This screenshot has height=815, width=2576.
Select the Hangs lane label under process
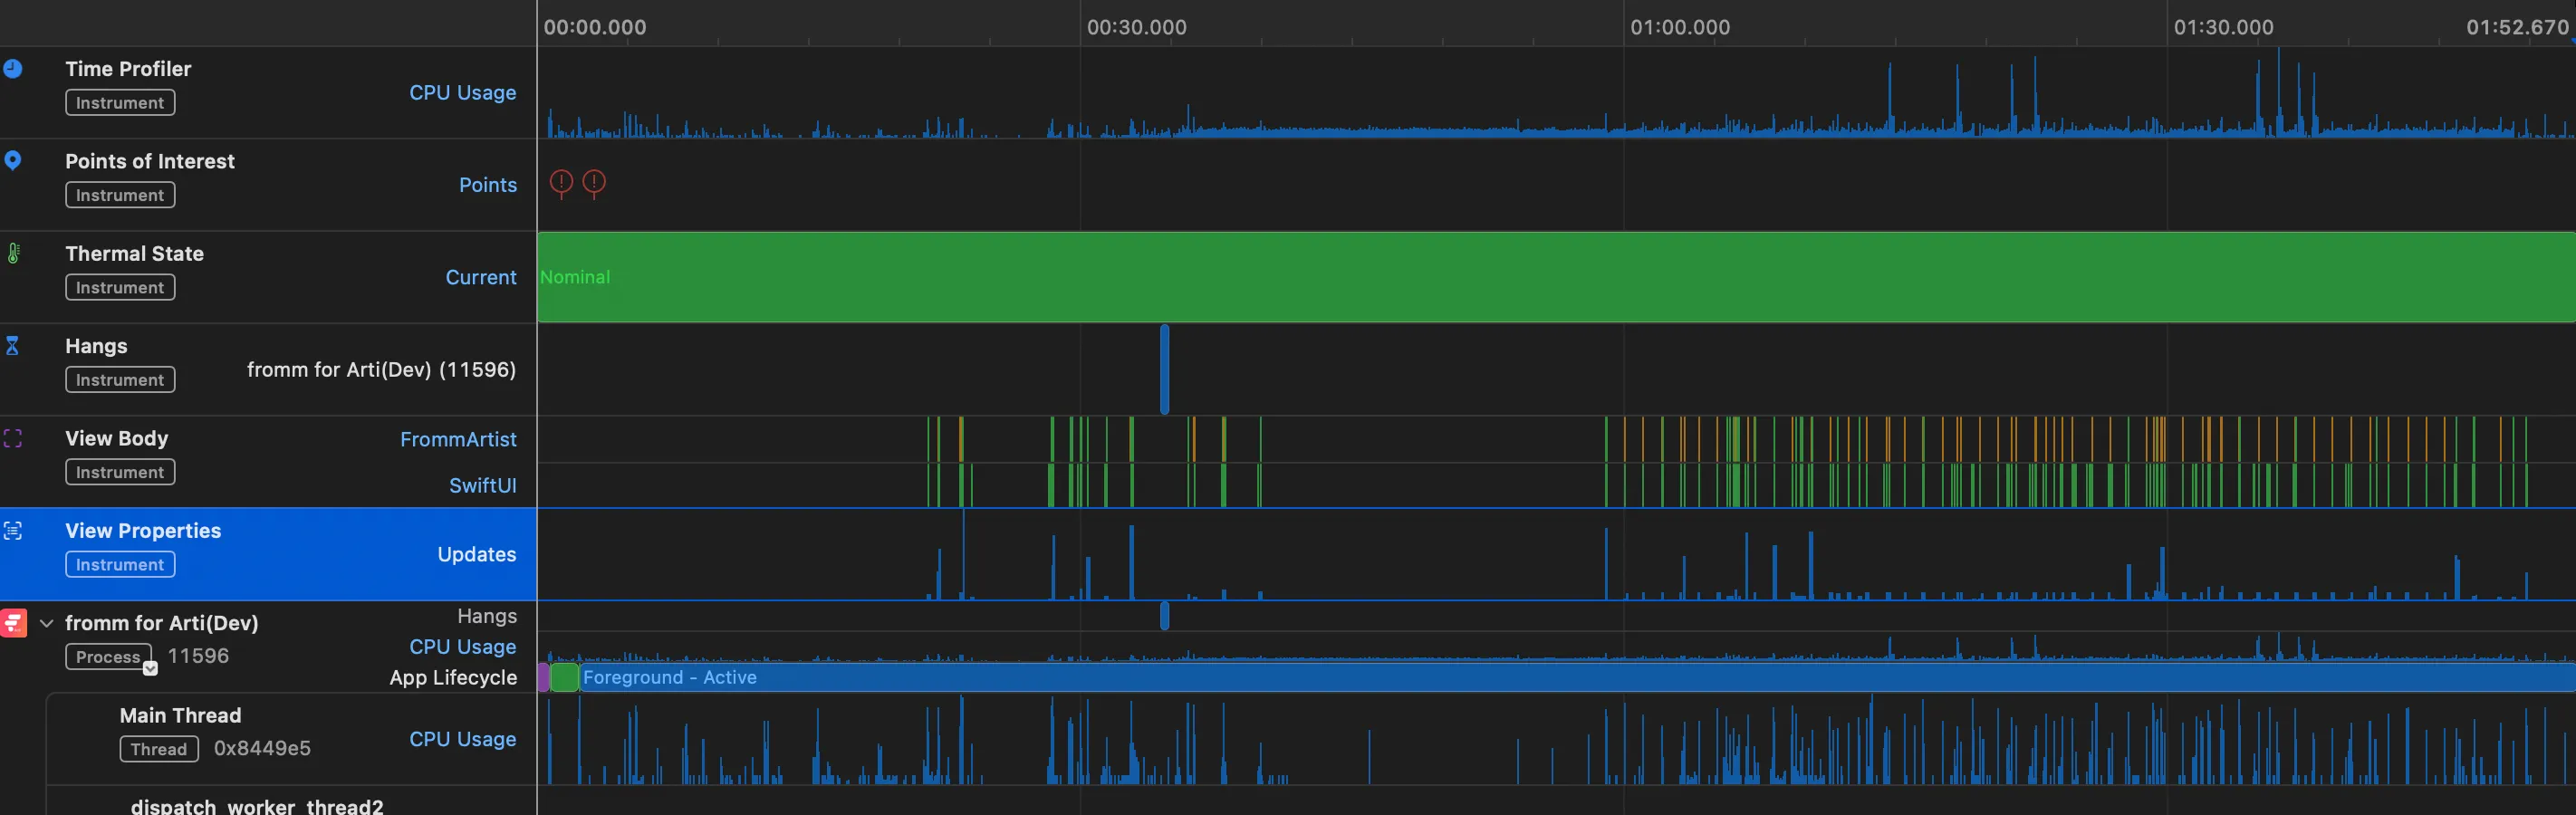coord(487,616)
